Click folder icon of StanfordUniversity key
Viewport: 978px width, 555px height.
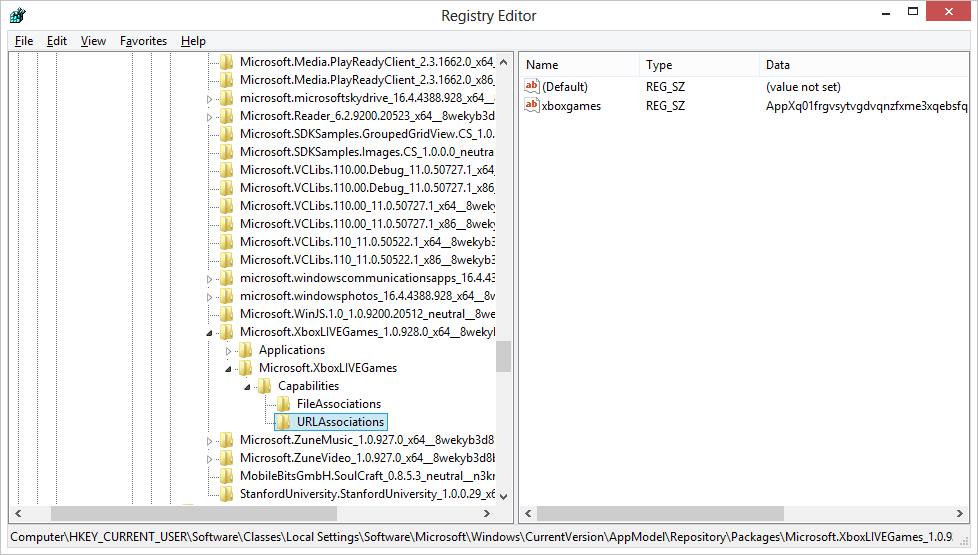(227, 495)
